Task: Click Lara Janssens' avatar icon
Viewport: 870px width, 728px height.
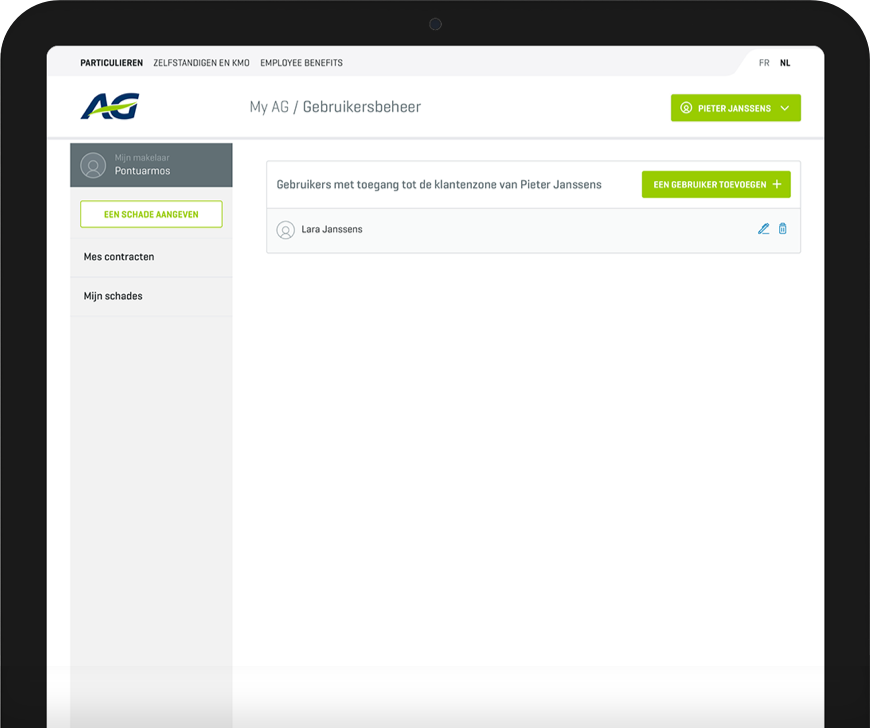Action: (x=285, y=230)
